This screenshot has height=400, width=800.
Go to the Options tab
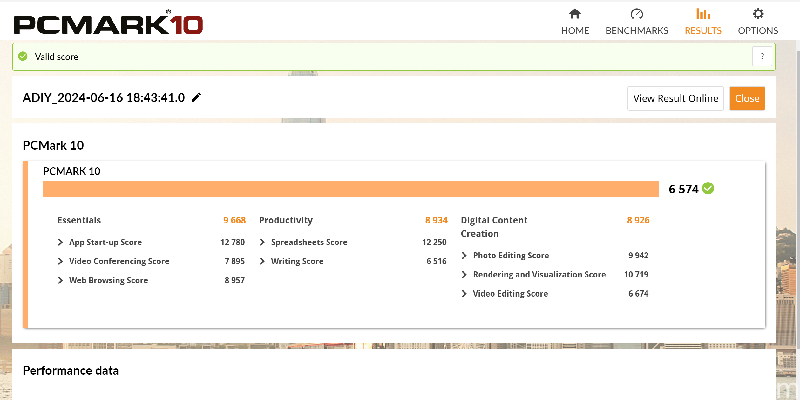tap(758, 22)
